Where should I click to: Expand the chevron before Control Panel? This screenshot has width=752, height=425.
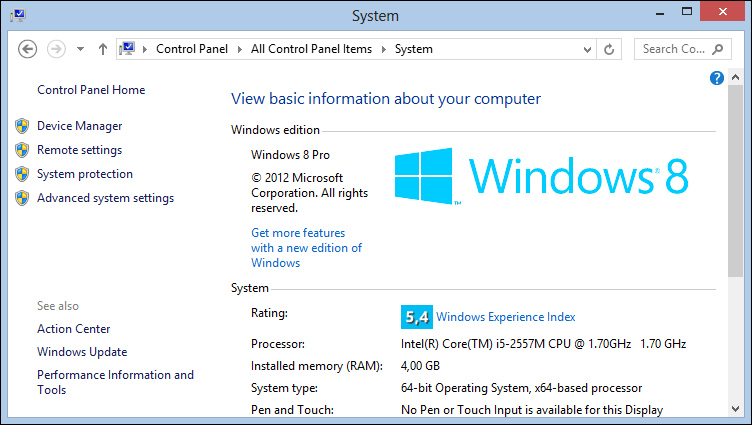point(145,49)
